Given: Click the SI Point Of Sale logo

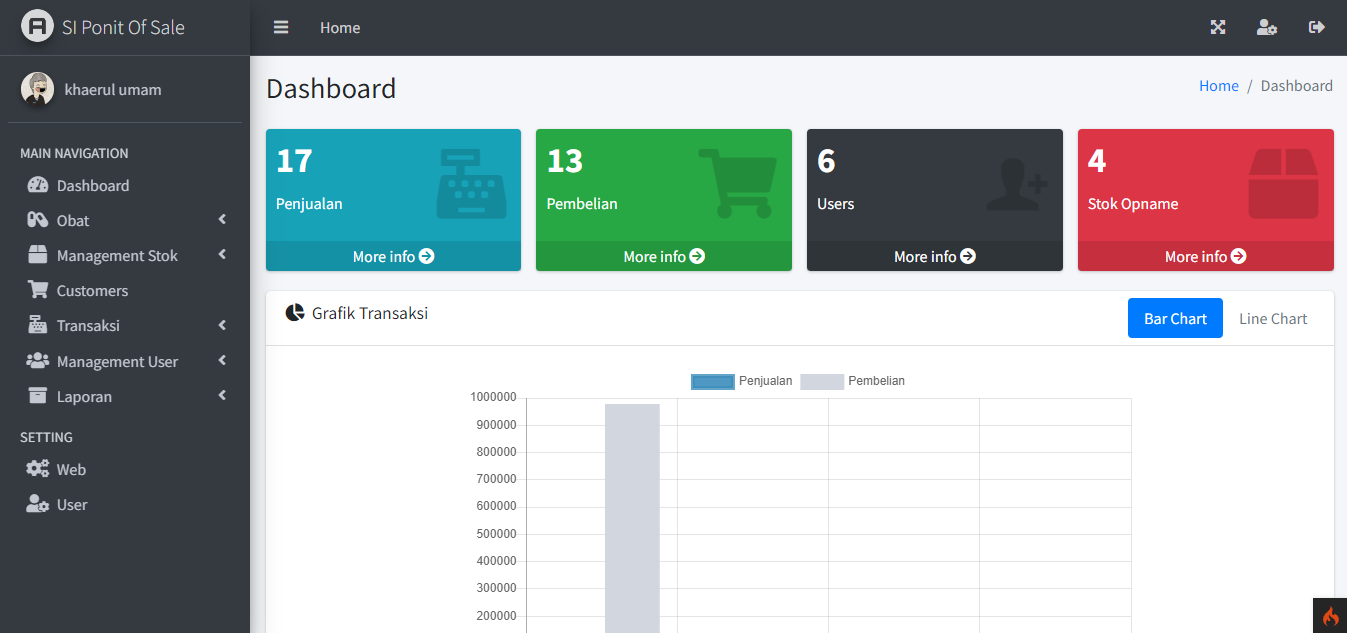Looking at the screenshot, I should tap(37, 27).
